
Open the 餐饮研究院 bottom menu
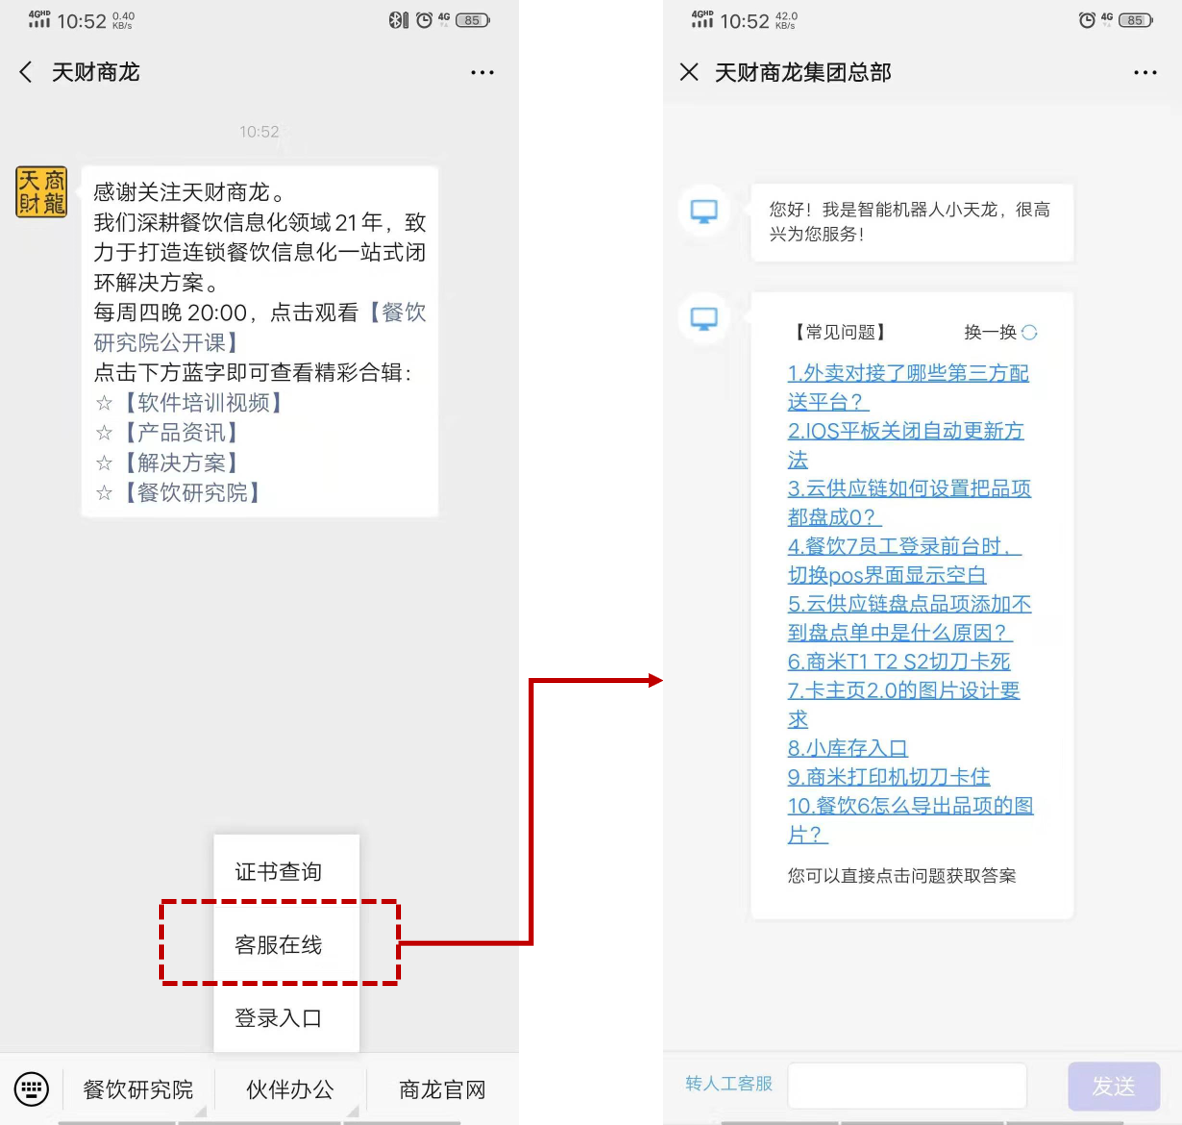click(x=138, y=1090)
